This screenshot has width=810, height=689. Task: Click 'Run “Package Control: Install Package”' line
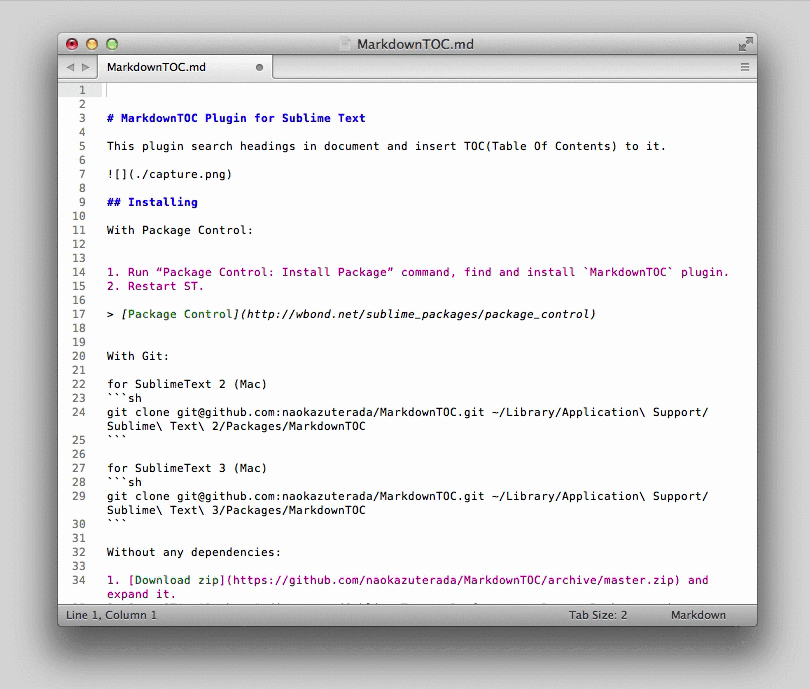[x=417, y=272]
